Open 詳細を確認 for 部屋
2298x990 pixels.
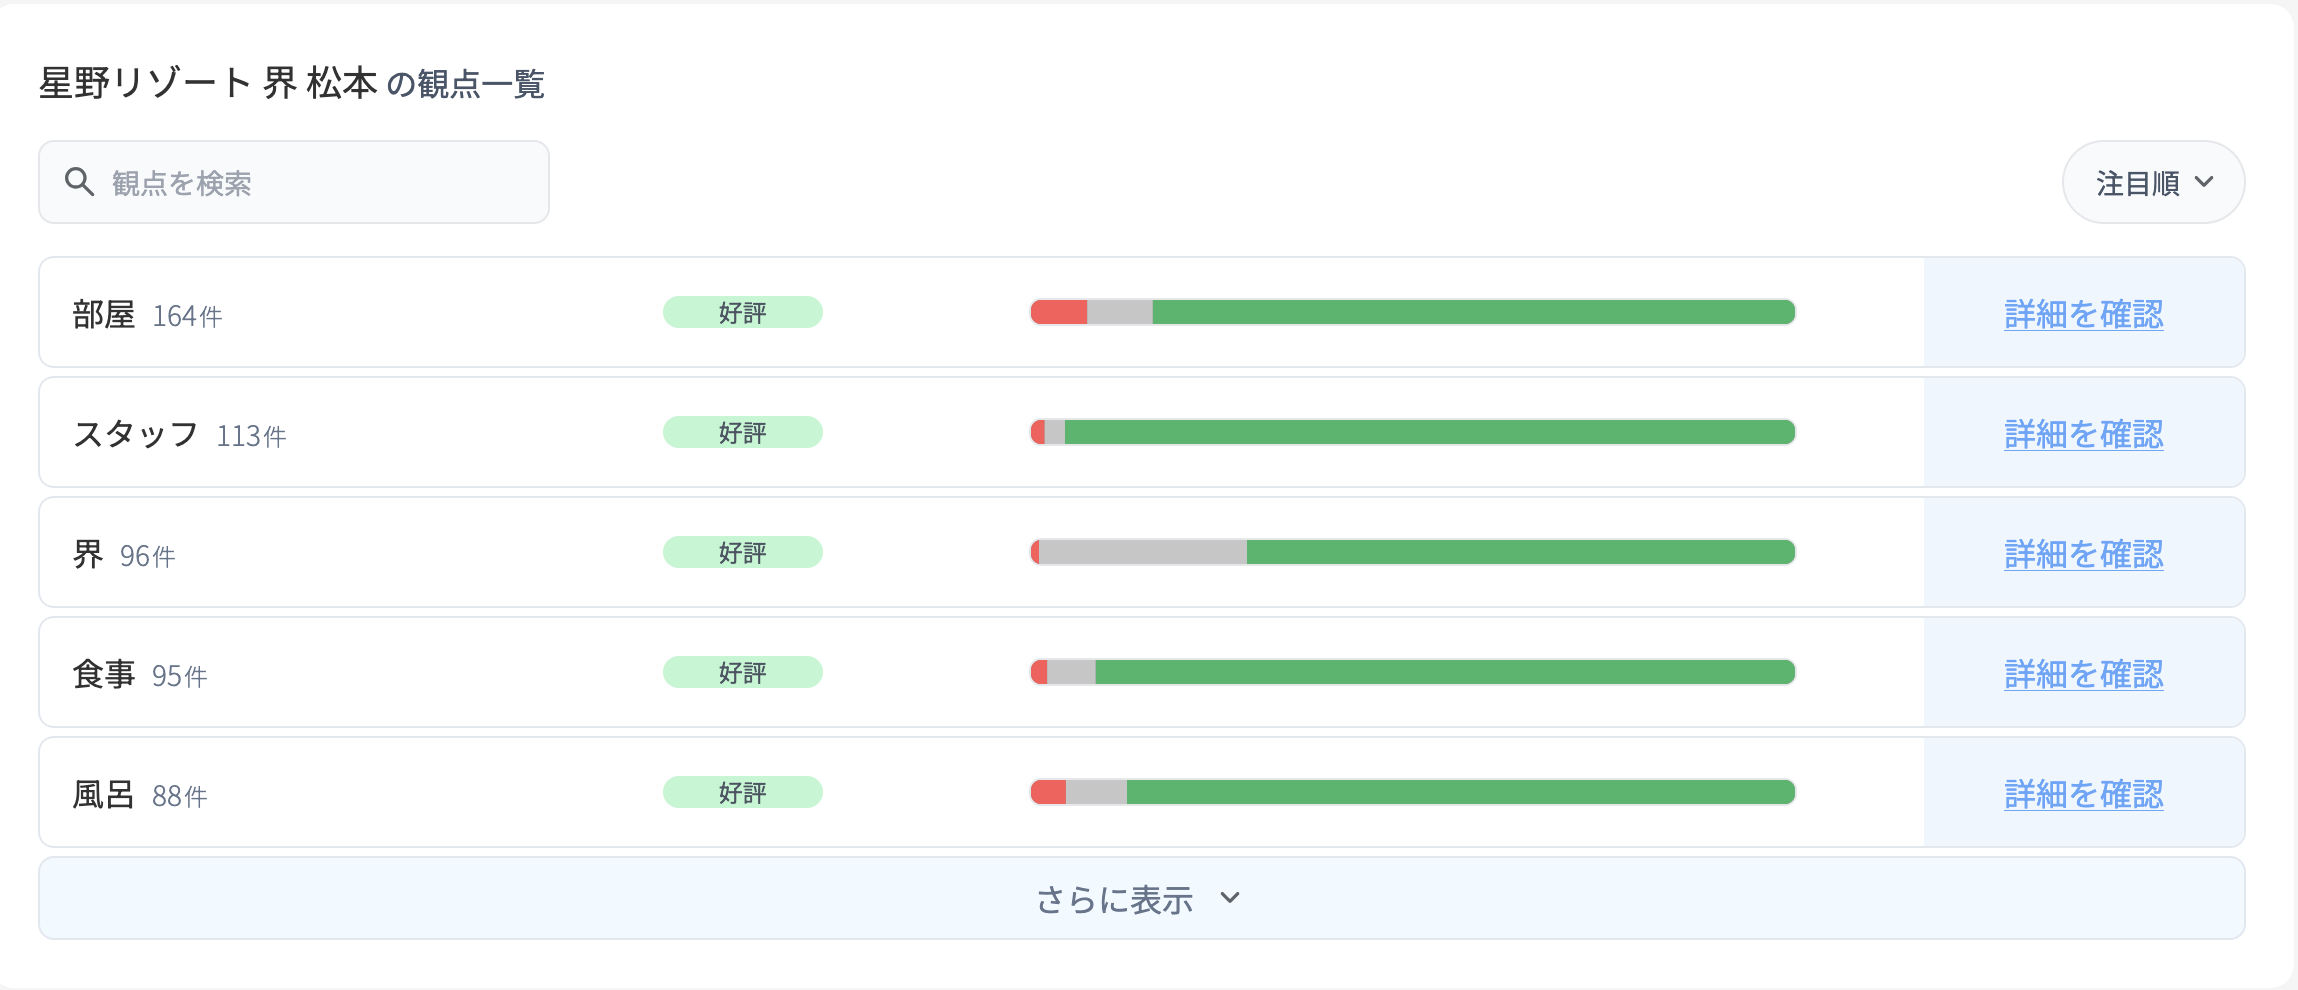pos(2082,313)
